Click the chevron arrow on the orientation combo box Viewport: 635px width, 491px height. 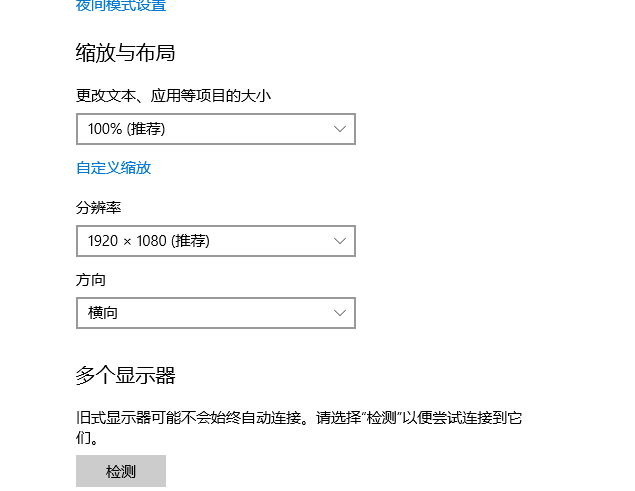340,313
